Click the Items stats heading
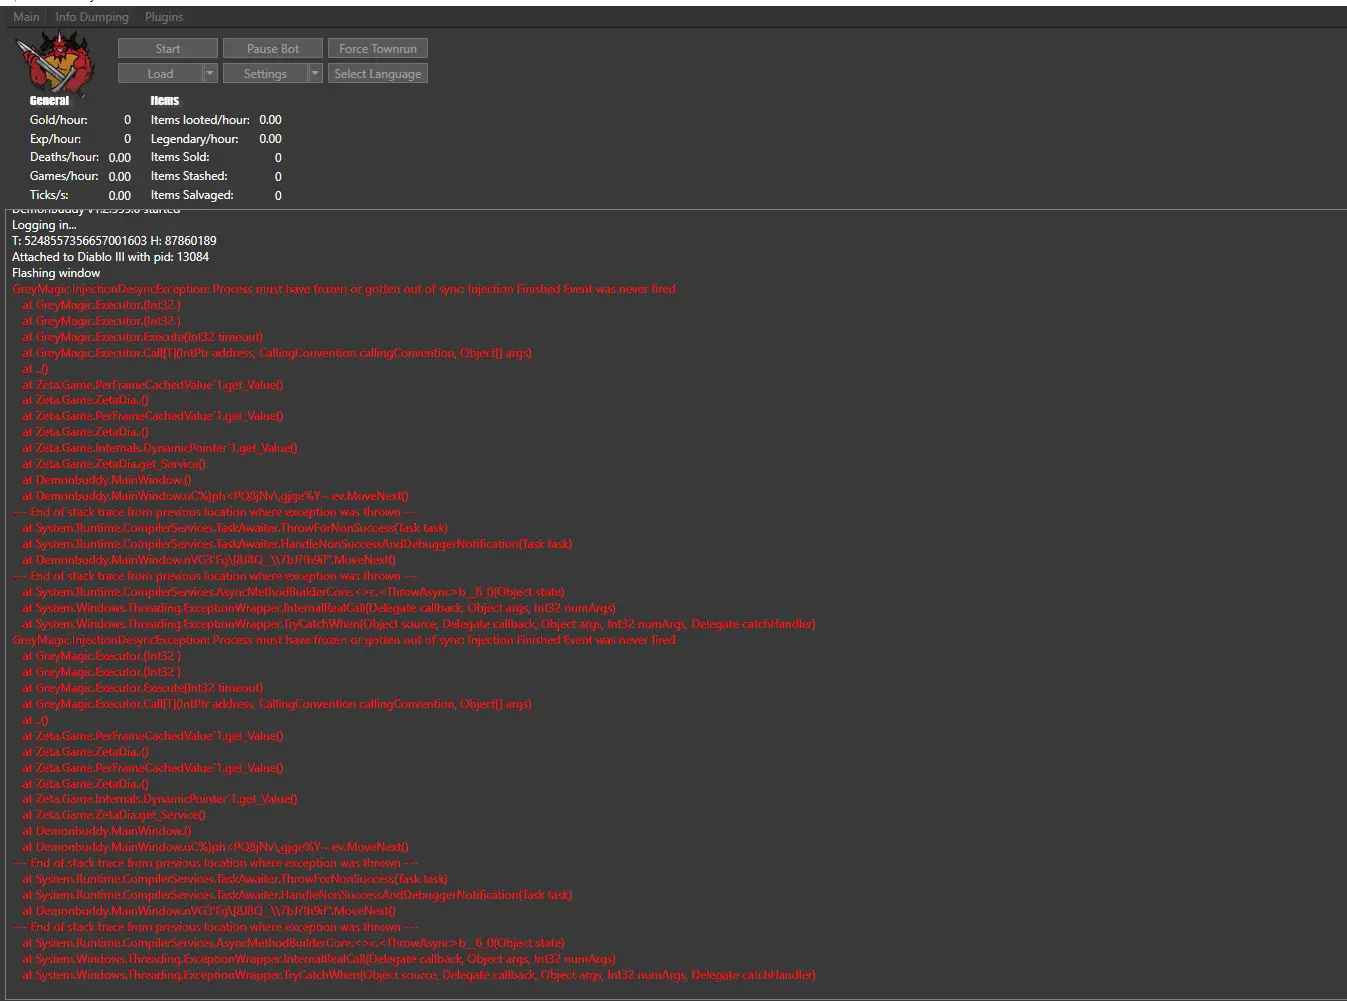The width and height of the screenshot is (1347, 1001). point(165,100)
